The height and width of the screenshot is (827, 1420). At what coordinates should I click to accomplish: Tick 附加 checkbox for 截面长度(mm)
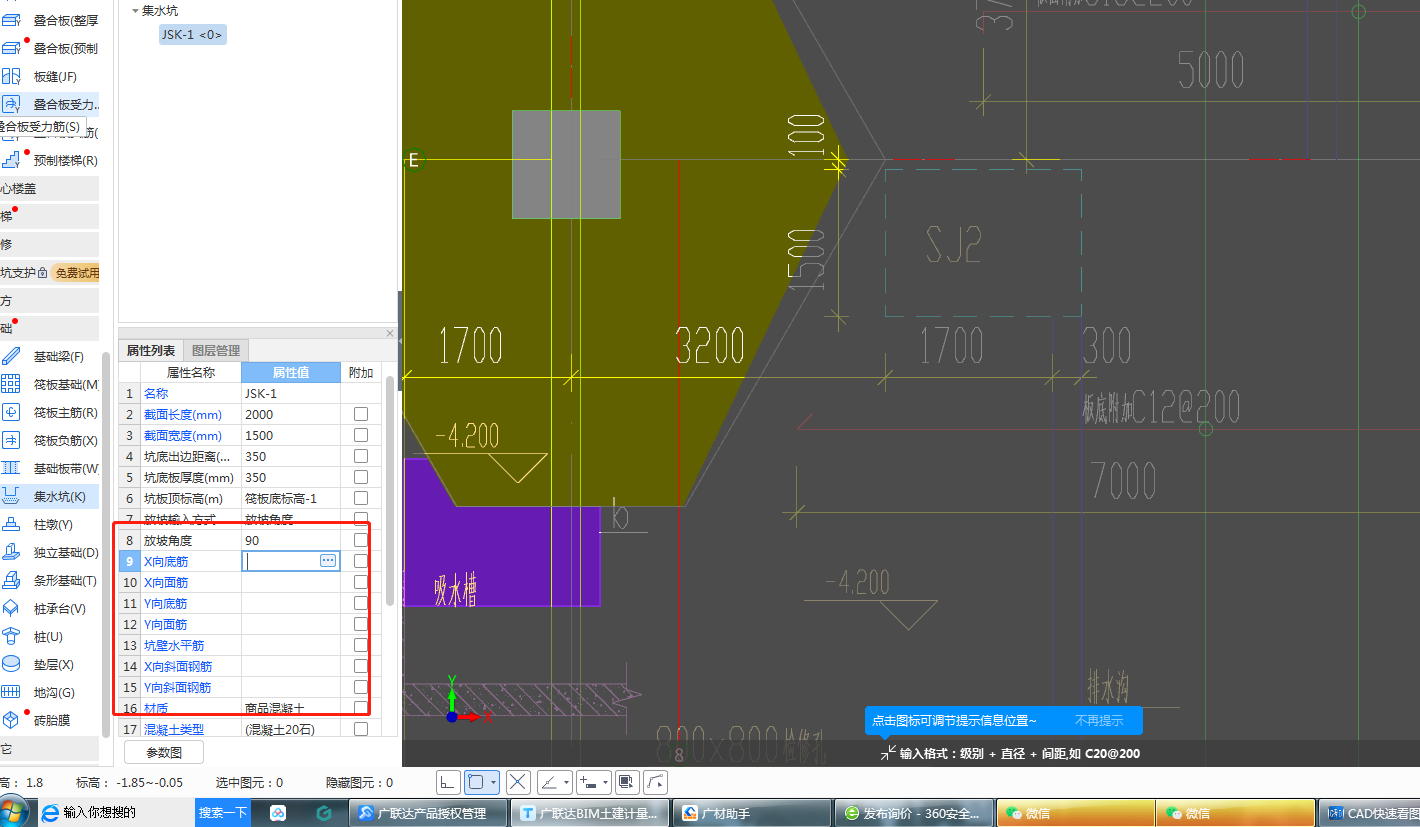pos(361,414)
